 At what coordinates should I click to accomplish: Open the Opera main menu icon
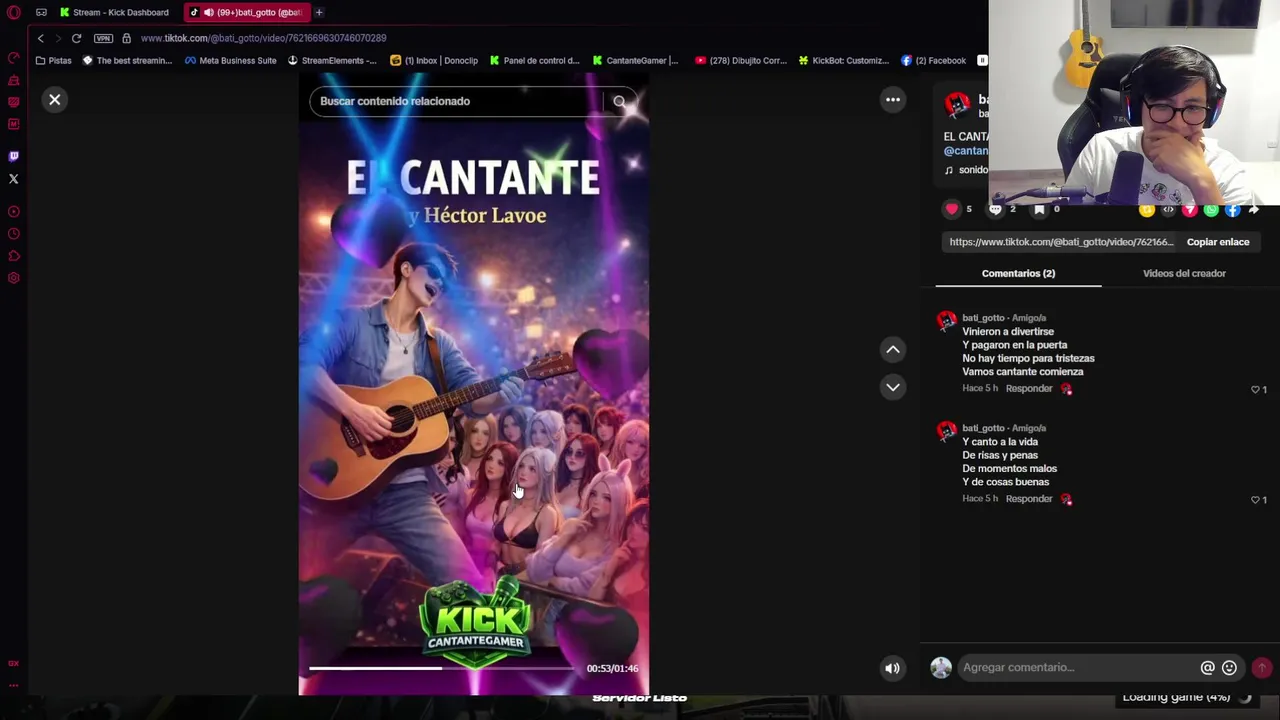[14, 12]
